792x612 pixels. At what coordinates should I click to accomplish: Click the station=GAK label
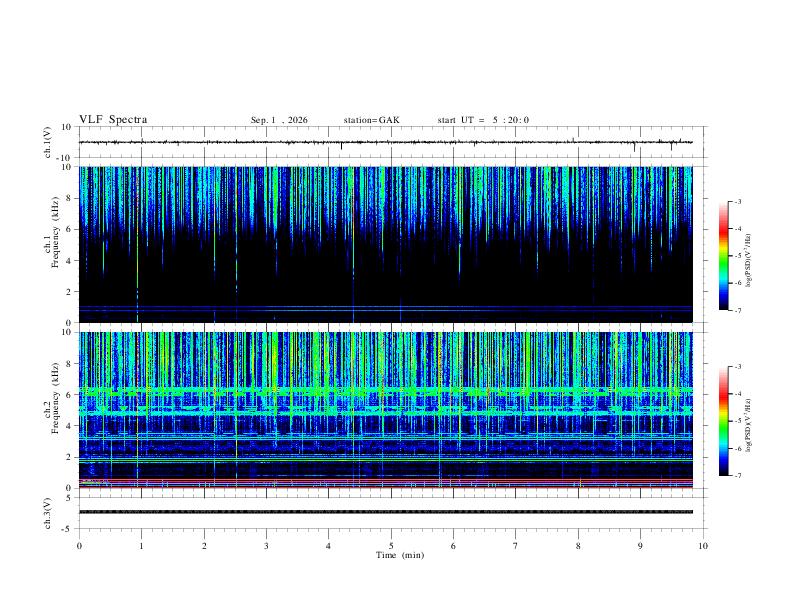pyautogui.click(x=371, y=120)
